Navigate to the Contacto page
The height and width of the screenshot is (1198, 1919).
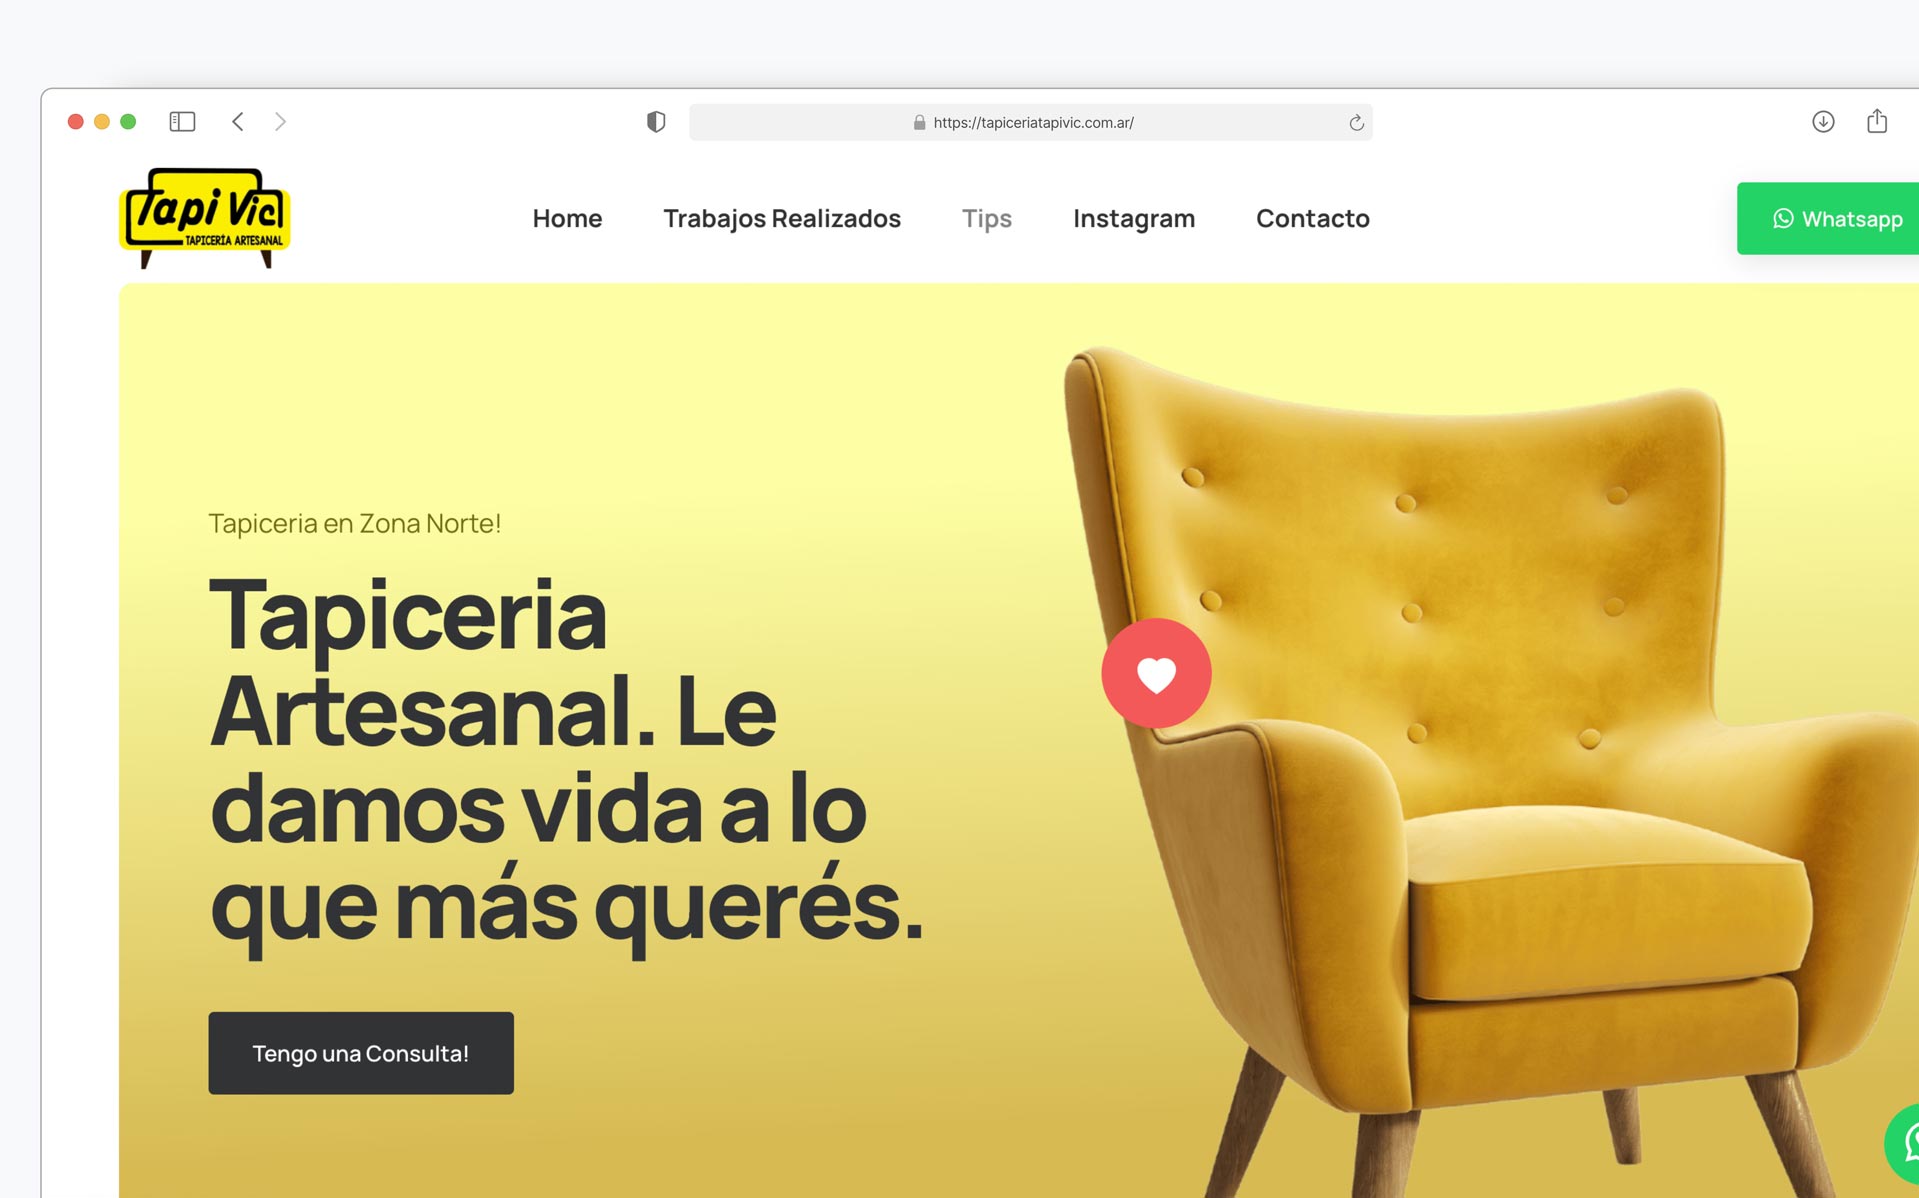(x=1313, y=218)
